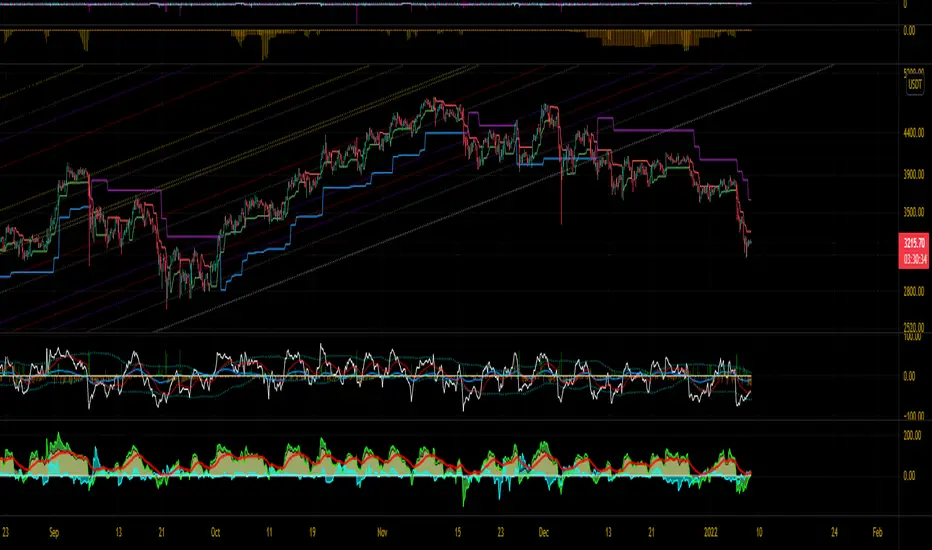
Task: Click the 4400.00 price axis label
Action: coord(914,133)
